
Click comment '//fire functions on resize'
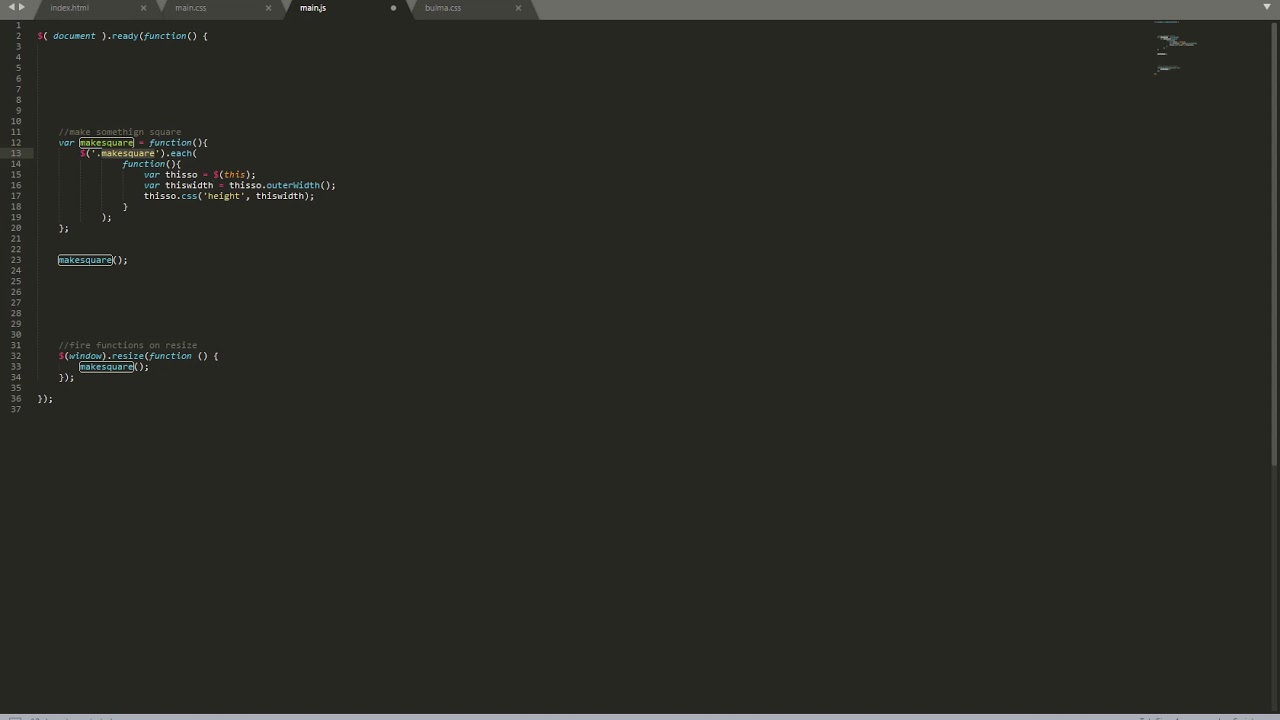pos(128,345)
